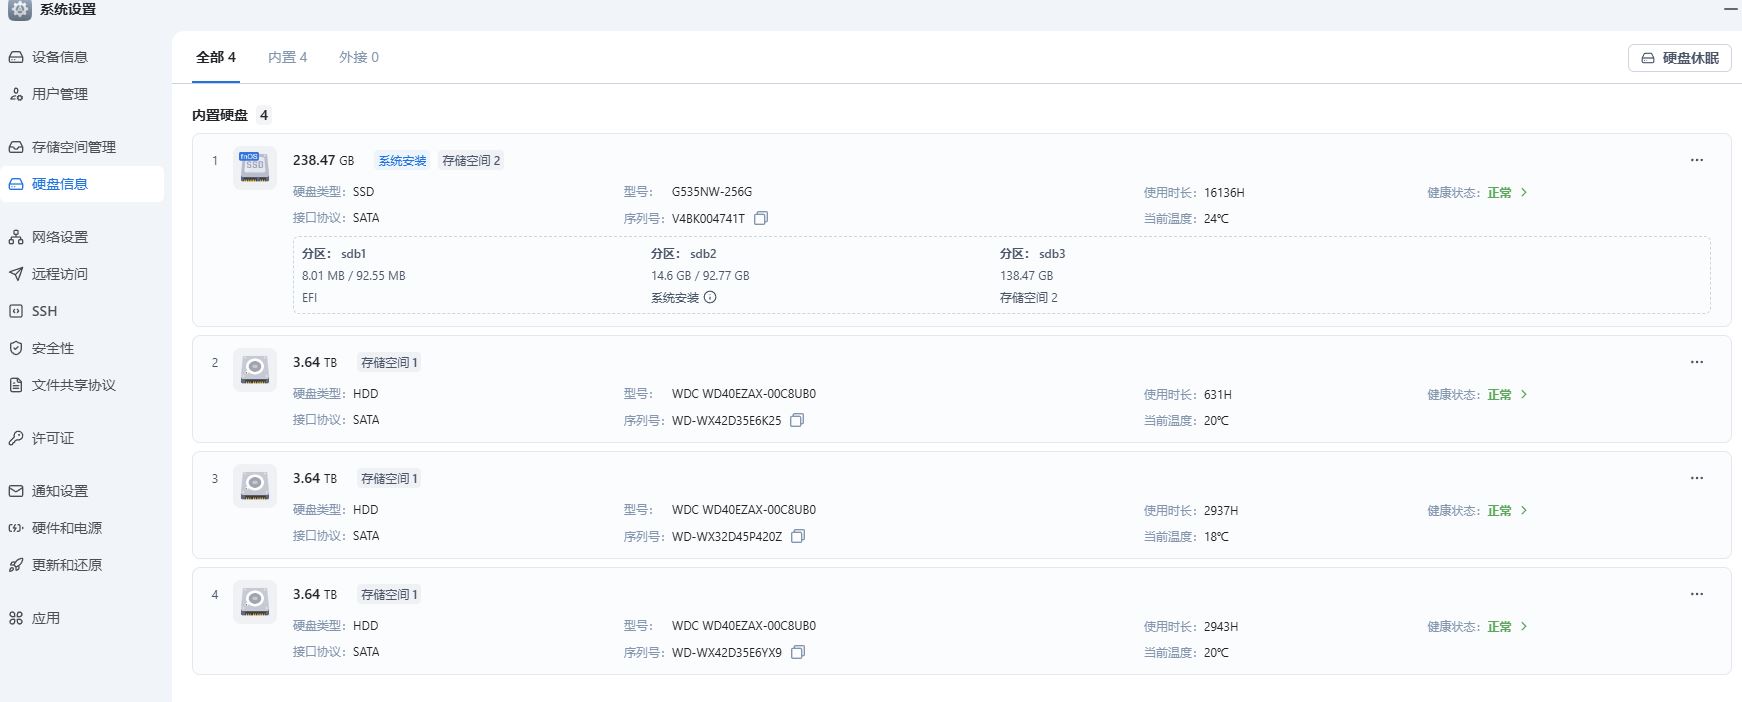
Task: Switch to the 全部 4 tab
Action: [216, 57]
